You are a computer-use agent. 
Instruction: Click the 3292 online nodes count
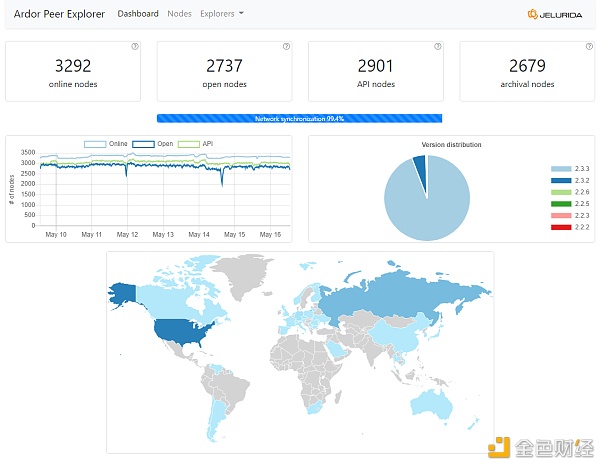73,66
